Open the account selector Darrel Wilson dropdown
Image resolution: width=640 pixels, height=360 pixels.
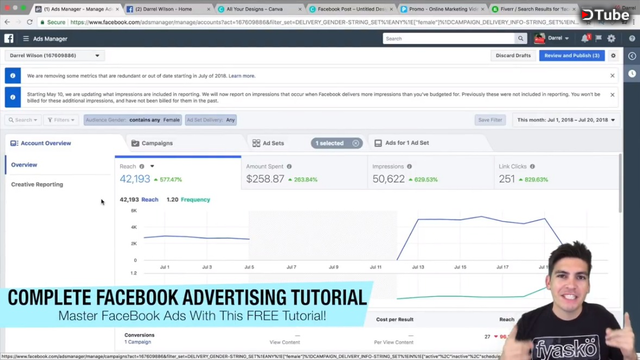55,56
